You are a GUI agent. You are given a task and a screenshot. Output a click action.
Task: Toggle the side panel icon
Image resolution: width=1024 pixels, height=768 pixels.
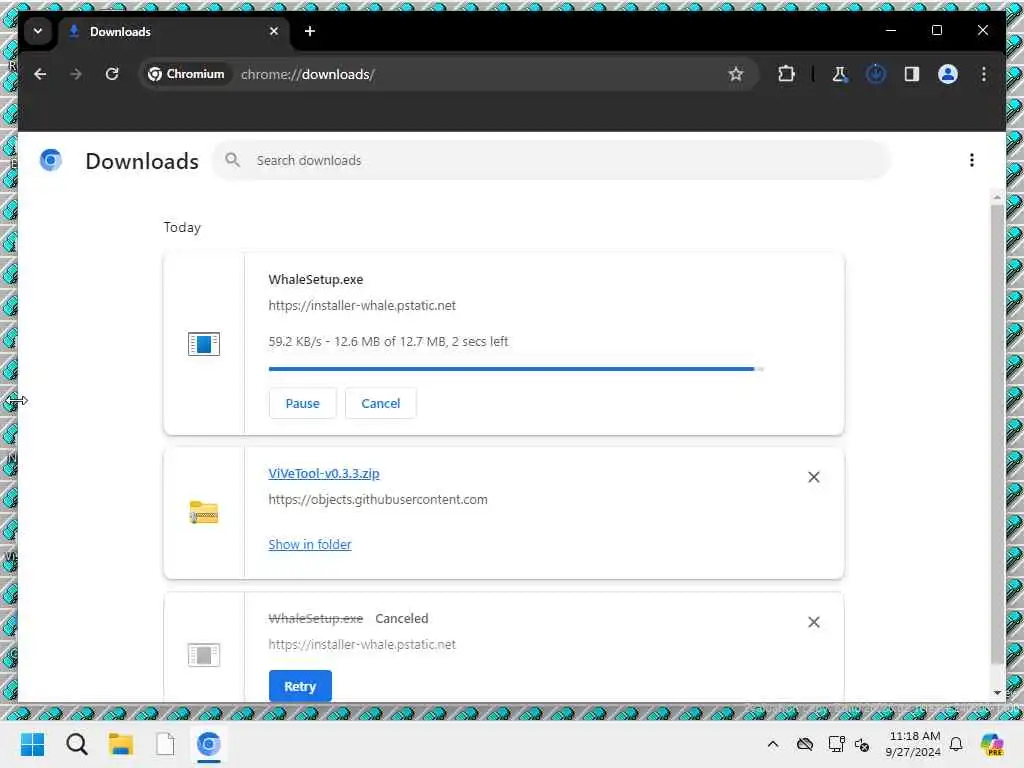click(x=912, y=74)
